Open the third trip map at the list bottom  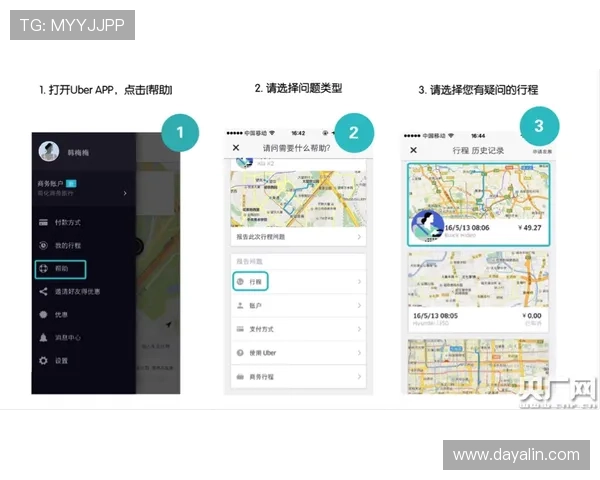tap(478, 366)
